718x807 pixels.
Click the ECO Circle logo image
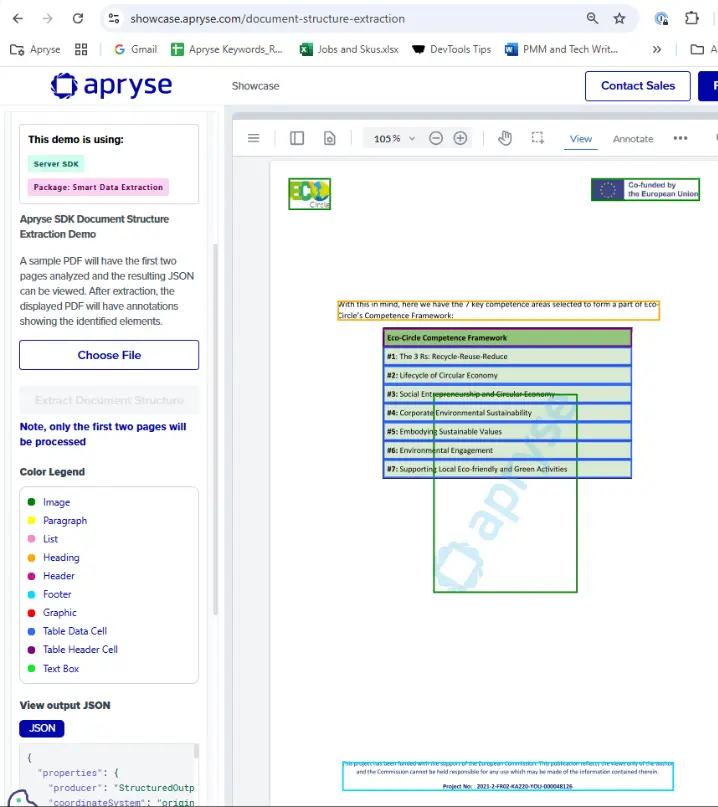click(309, 194)
